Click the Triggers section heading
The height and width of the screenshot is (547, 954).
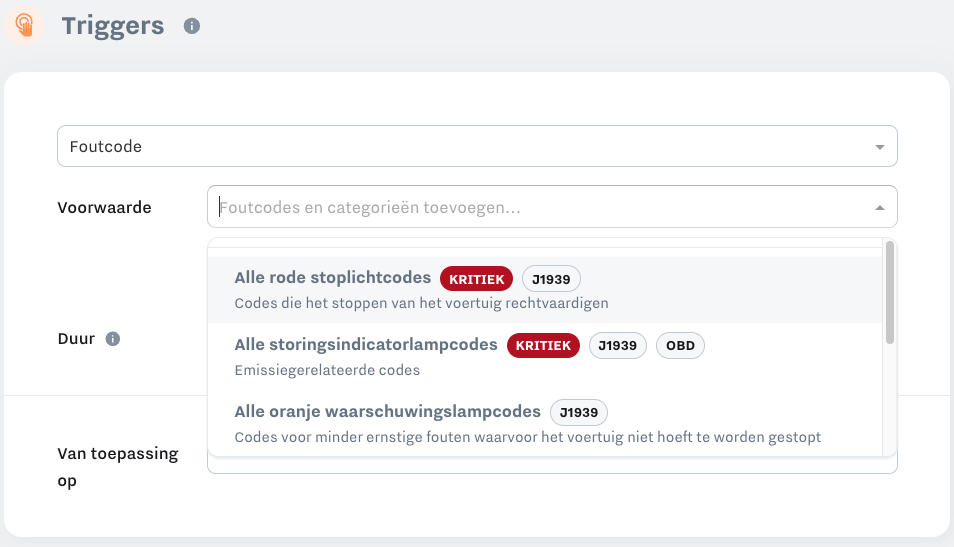[113, 26]
